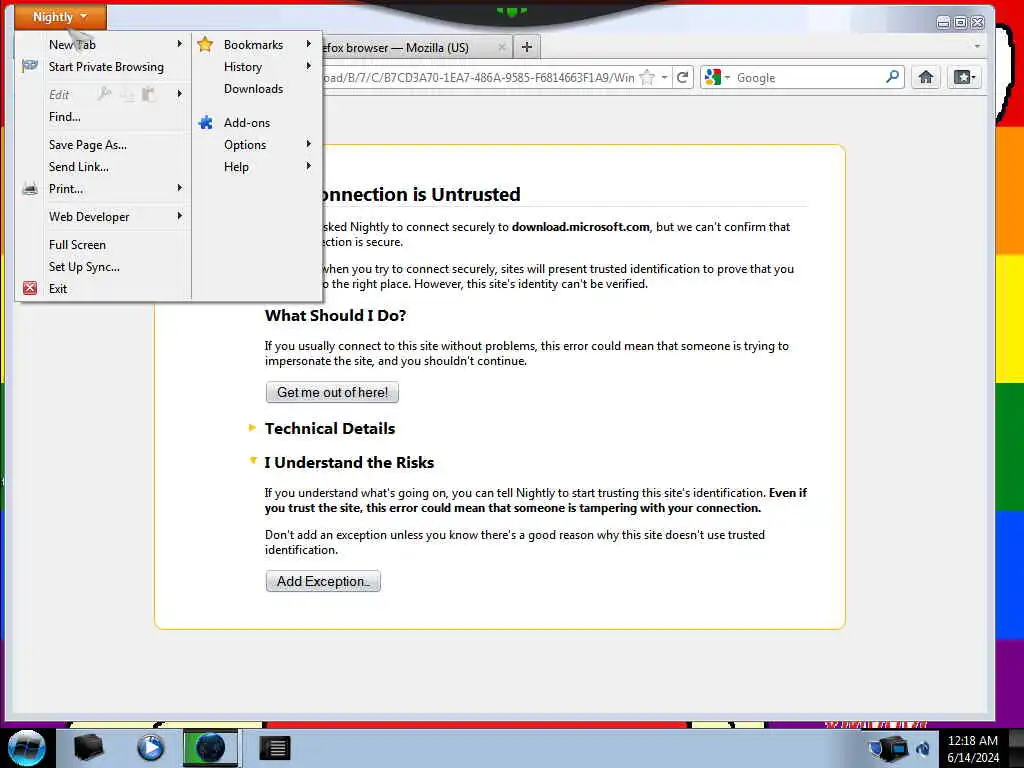Select Set Up Sync... entry
The width and height of the screenshot is (1024, 768).
(84, 267)
